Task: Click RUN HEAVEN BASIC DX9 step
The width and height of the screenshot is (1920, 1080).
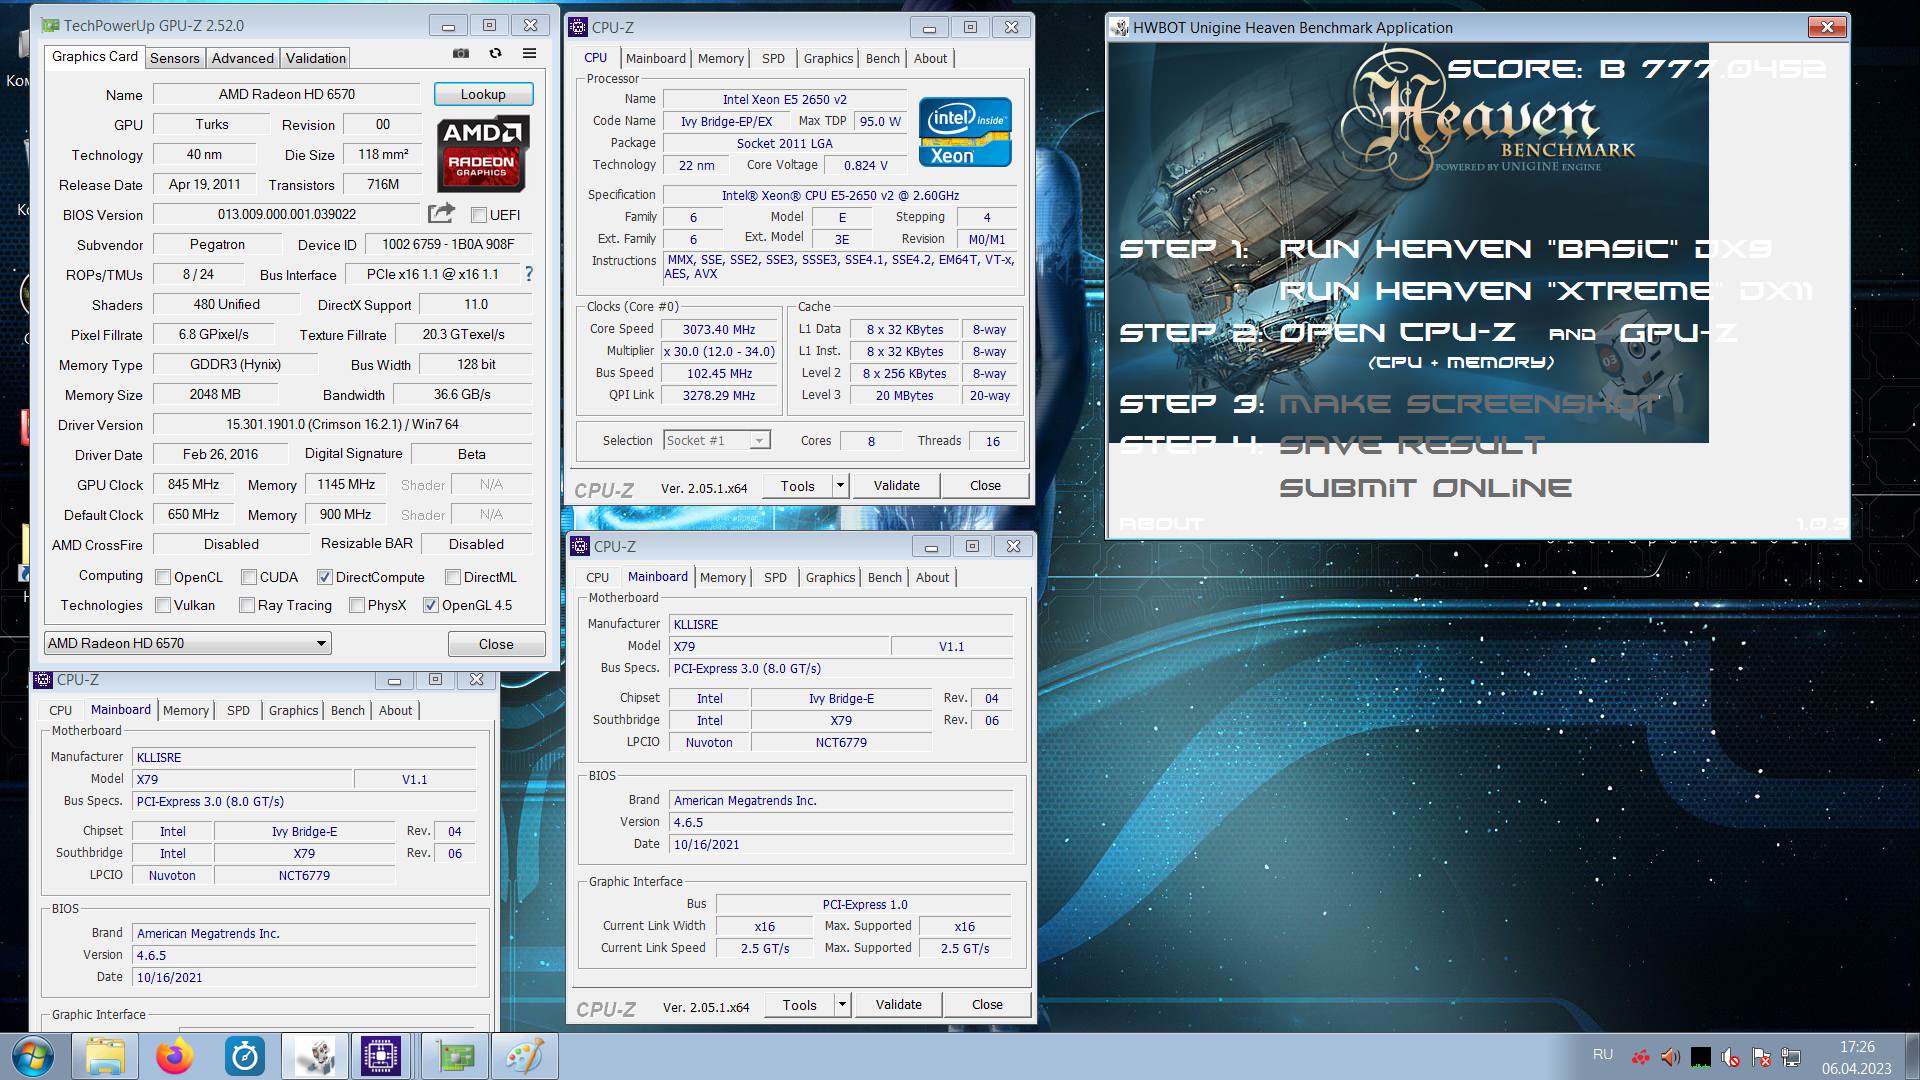Action: point(1525,249)
